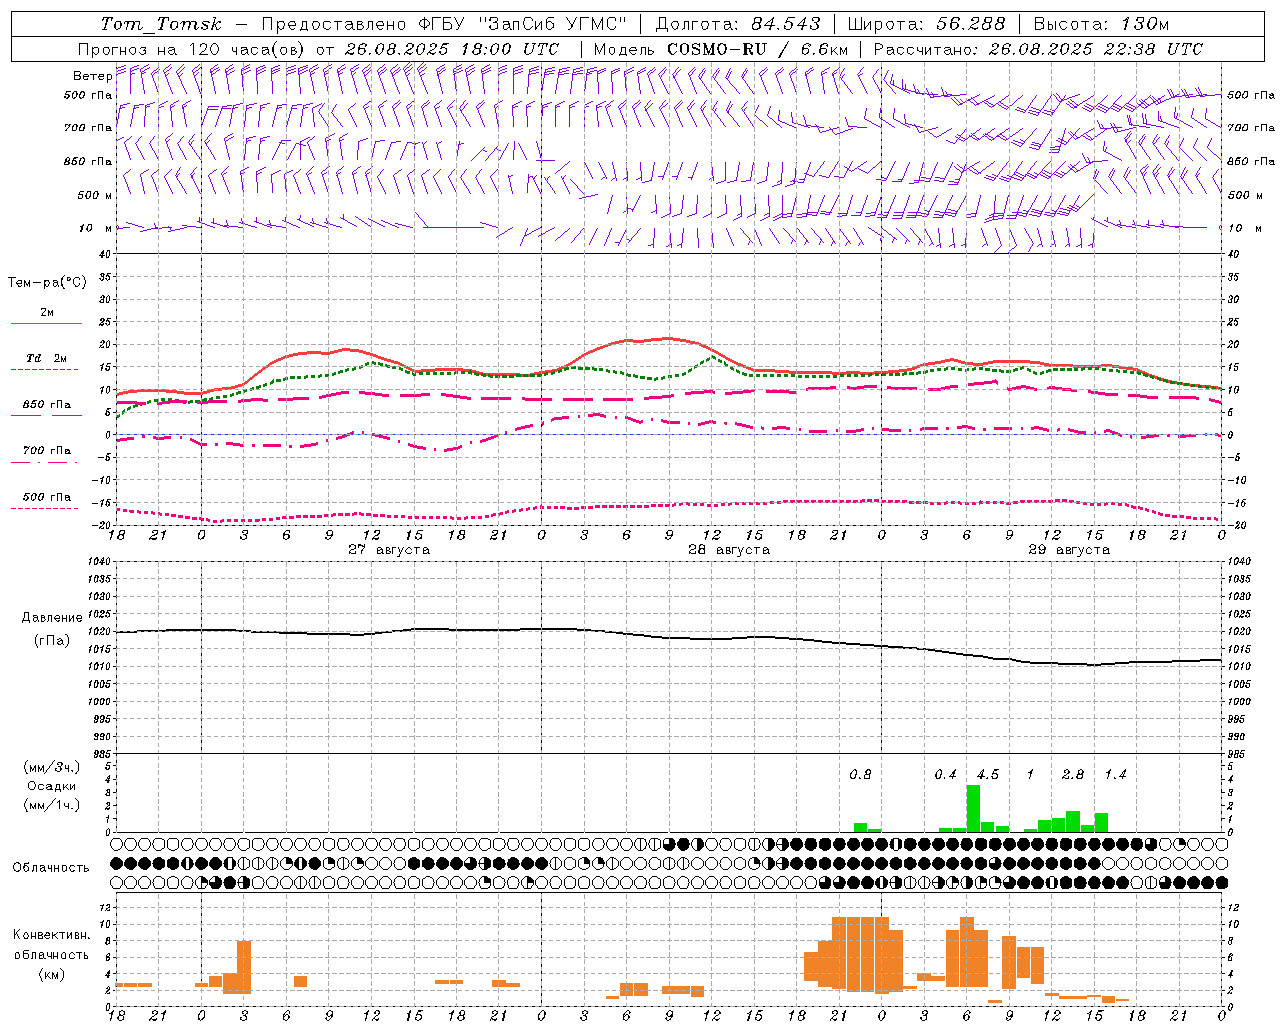Click the '28 августа' date label
Viewport: 1280px width, 1024px height.
[729, 550]
